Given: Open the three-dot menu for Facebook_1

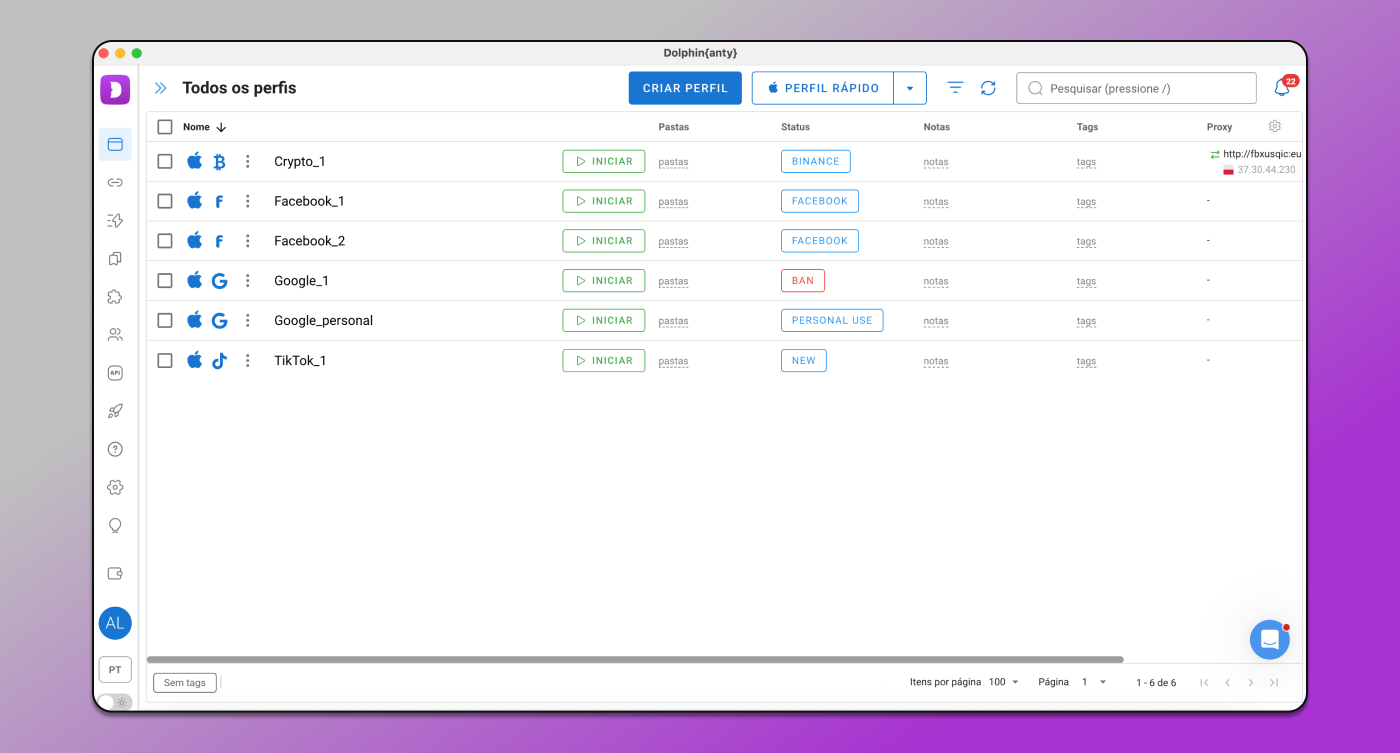Looking at the screenshot, I should (x=248, y=201).
